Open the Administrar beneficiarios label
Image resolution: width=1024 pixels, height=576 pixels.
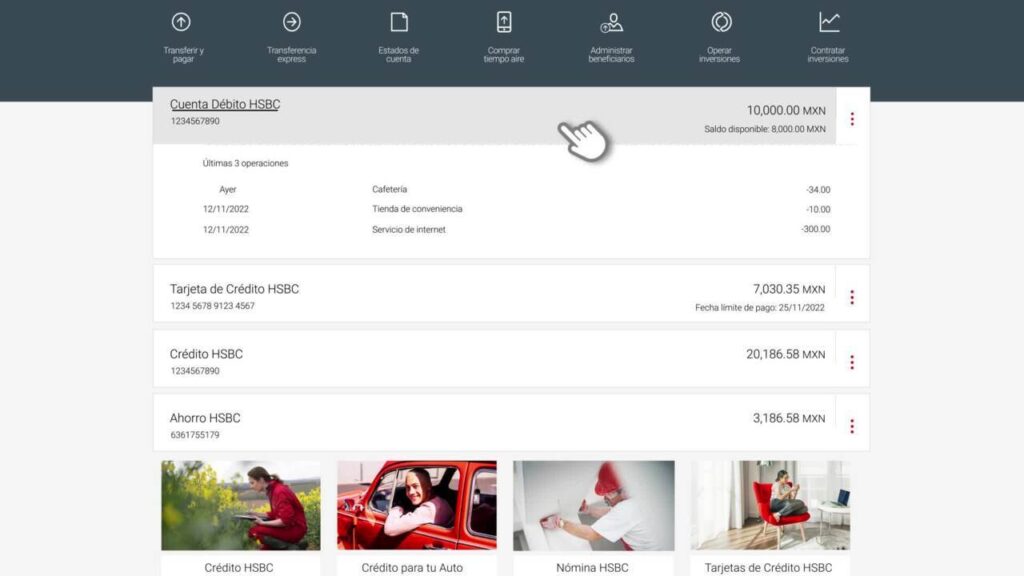(611, 55)
